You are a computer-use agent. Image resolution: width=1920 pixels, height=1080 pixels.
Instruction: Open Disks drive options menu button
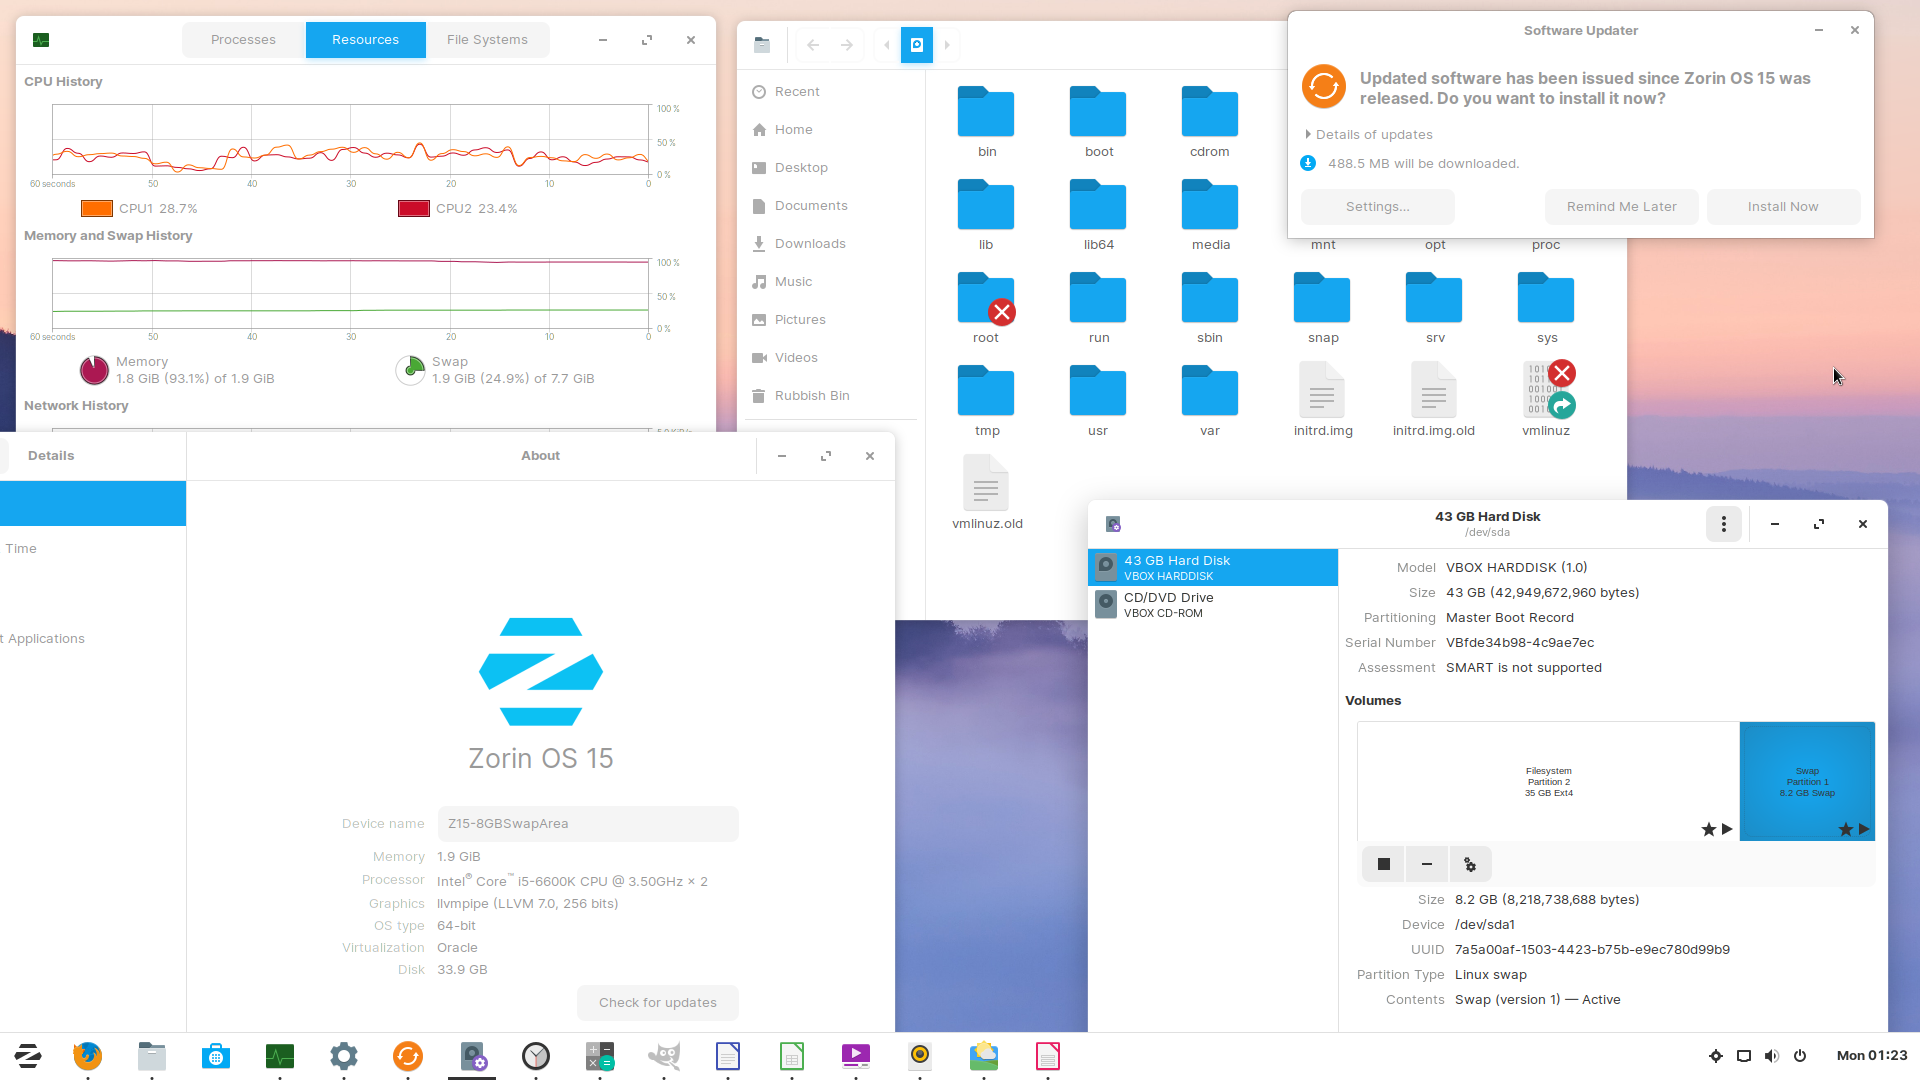pyautogui.click(x=1723, y=524)
